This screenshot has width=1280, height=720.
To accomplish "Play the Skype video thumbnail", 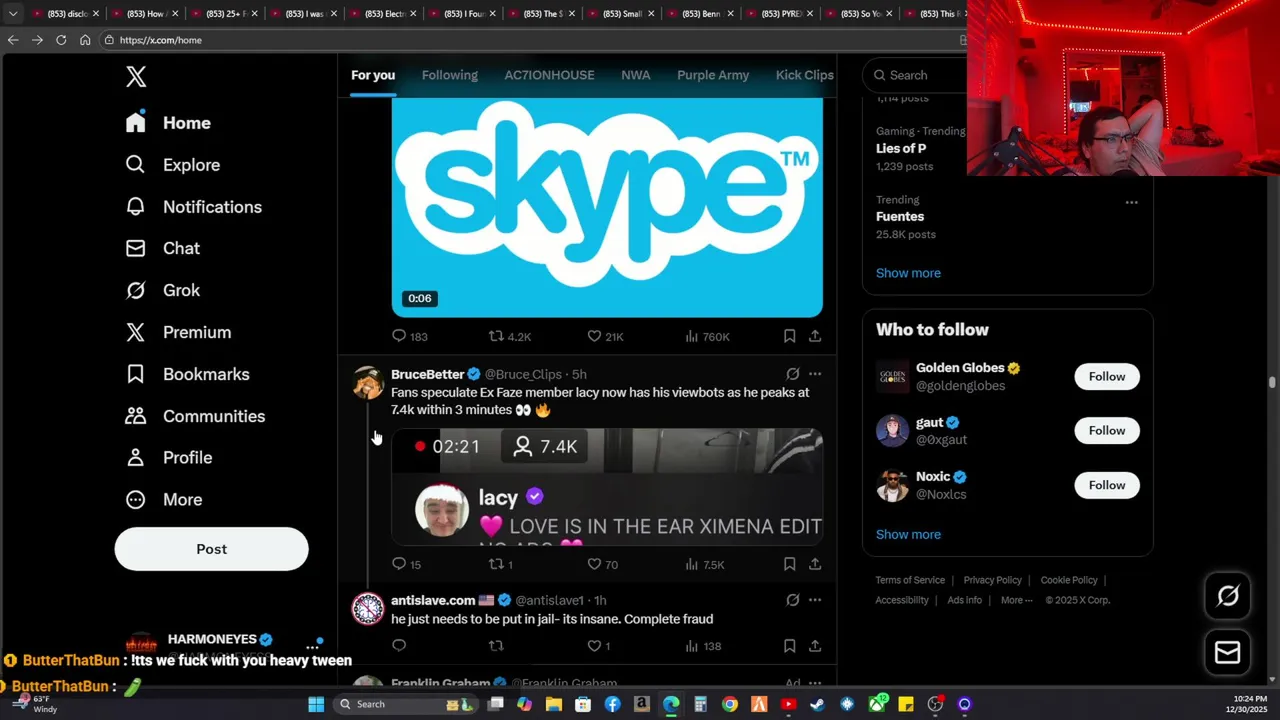I will click(x=607, y=207).
